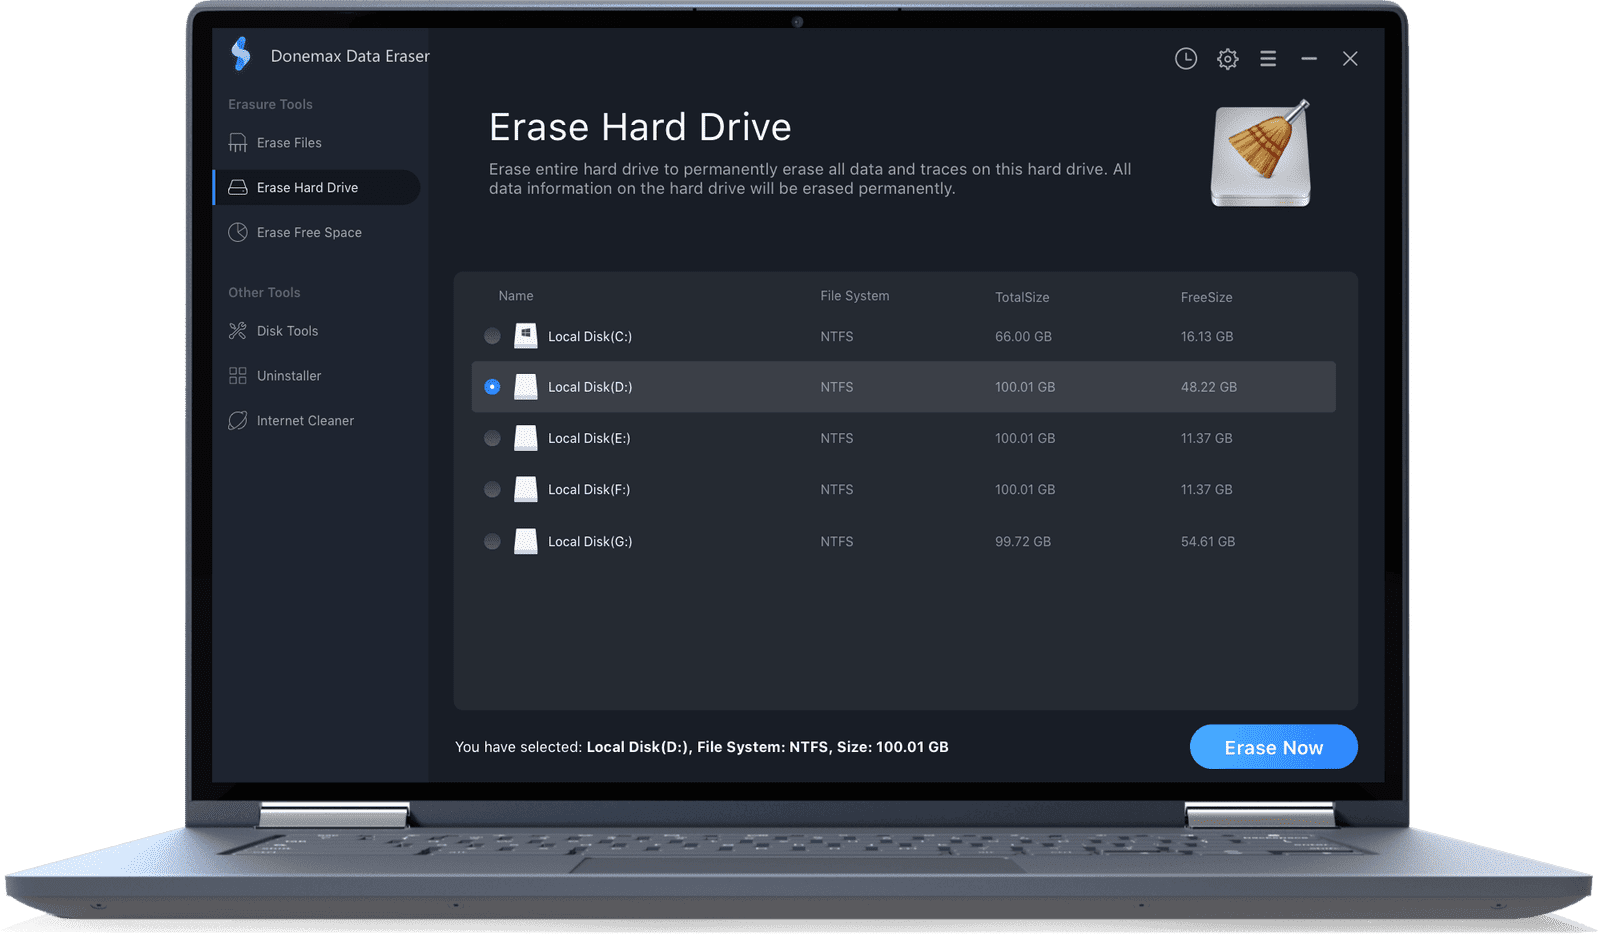Select the Local Disk(F:) radio button

492,489
